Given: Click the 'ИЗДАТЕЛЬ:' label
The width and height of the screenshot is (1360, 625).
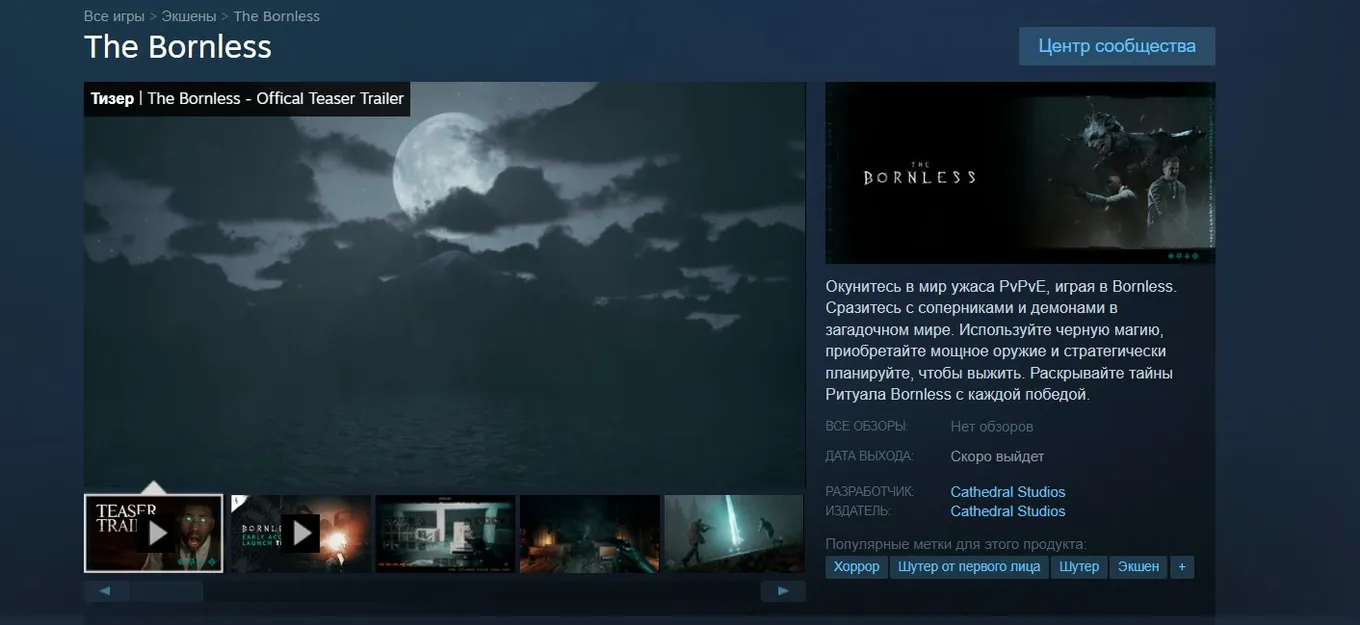Looking at the screenshot, I should (x=858, y=511).
